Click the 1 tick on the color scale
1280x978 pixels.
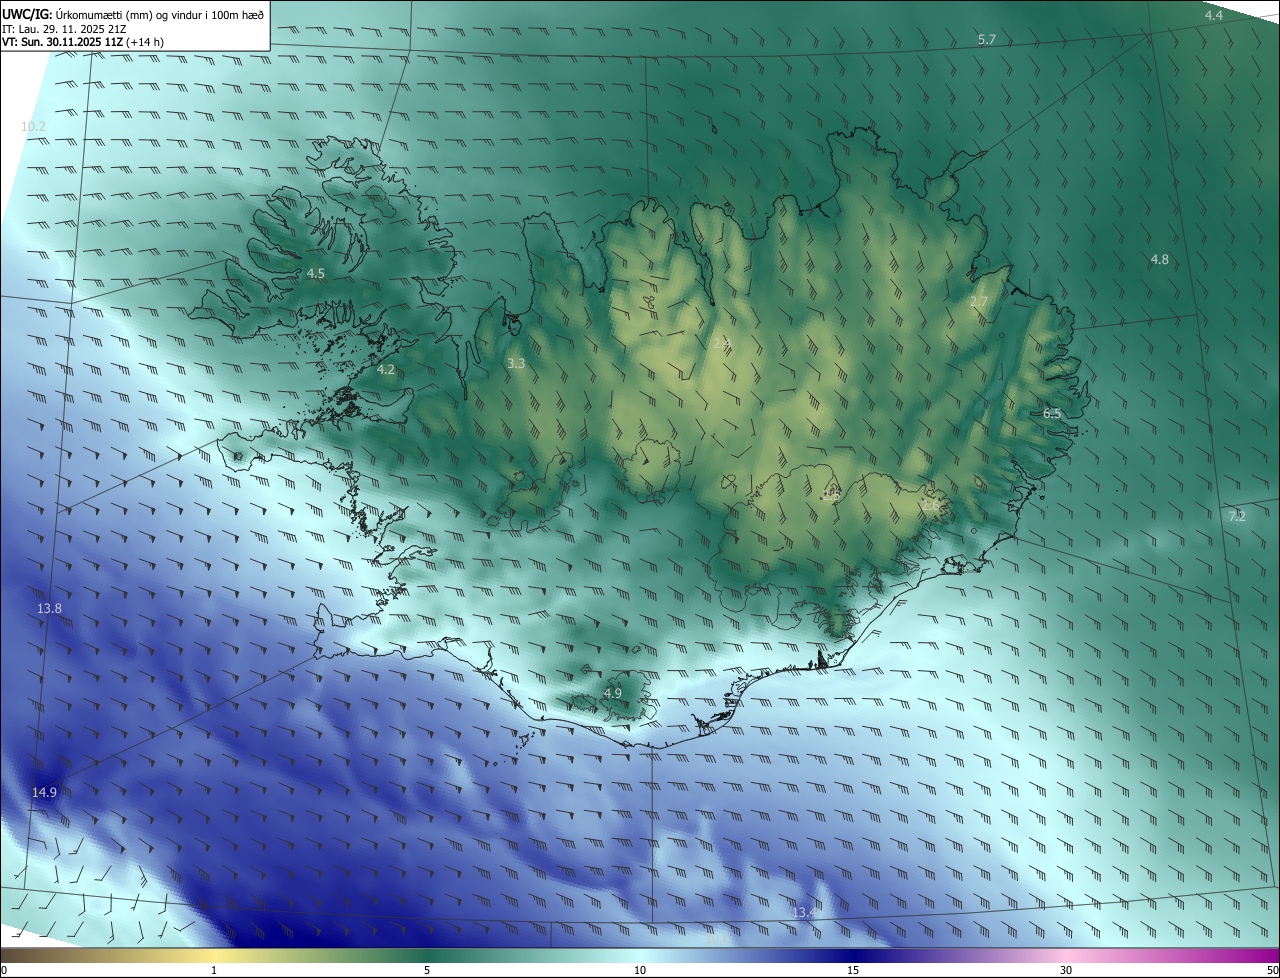point(214,970)
